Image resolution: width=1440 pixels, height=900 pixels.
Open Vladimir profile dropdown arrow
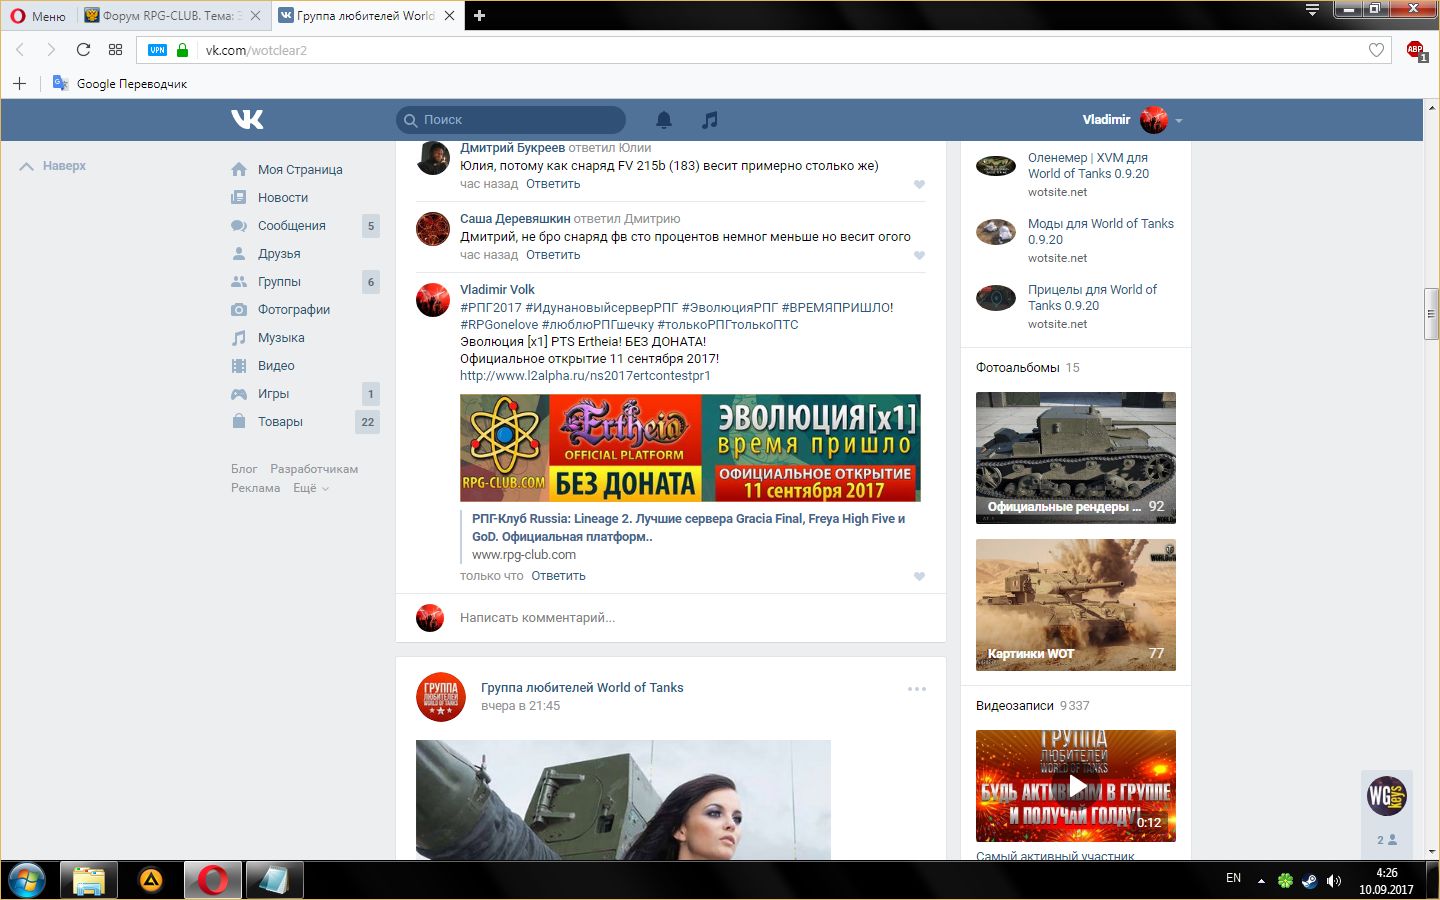point(1179,120)
